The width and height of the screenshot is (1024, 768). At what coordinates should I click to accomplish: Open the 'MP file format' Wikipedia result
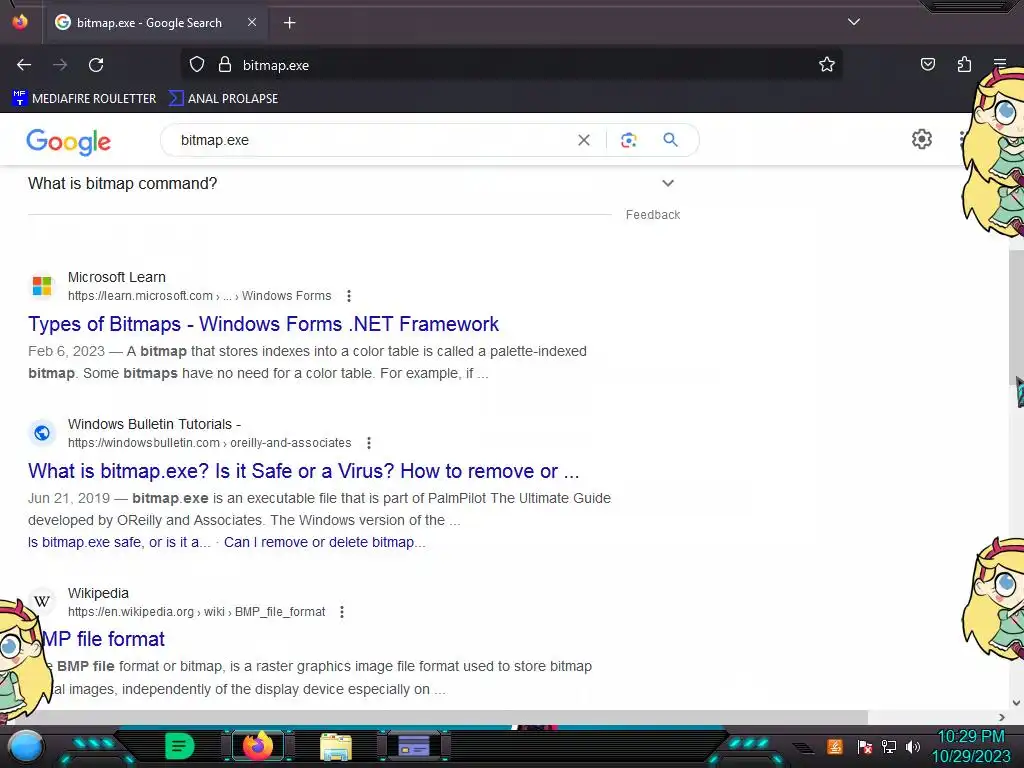click(103, 639)
